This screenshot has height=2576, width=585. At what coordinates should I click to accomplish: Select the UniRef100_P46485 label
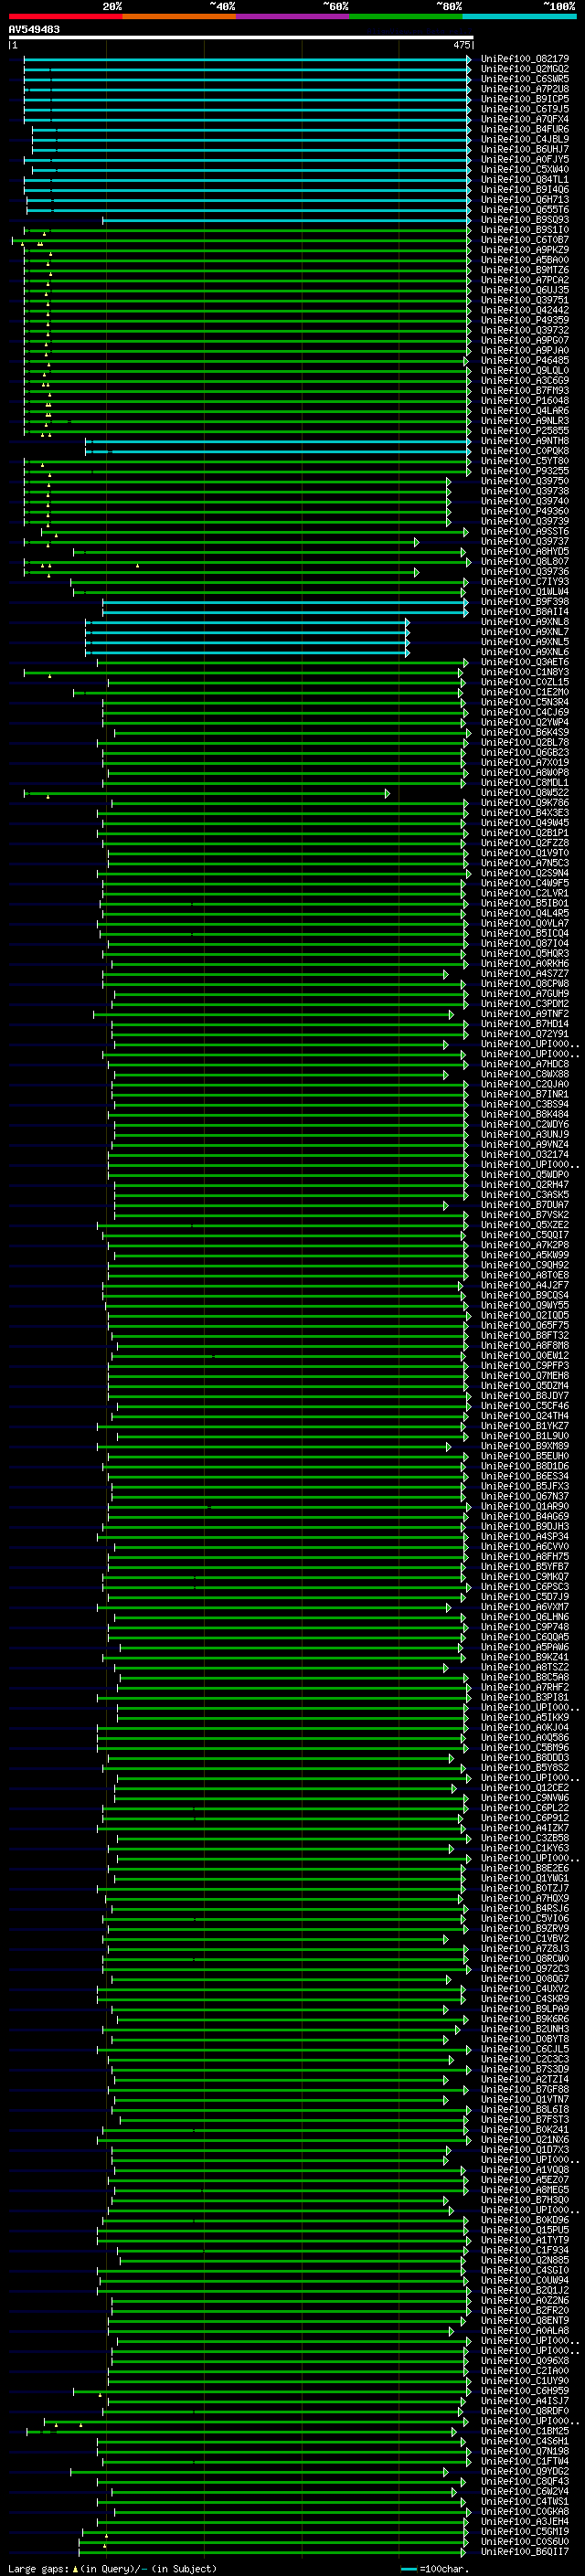525,360
